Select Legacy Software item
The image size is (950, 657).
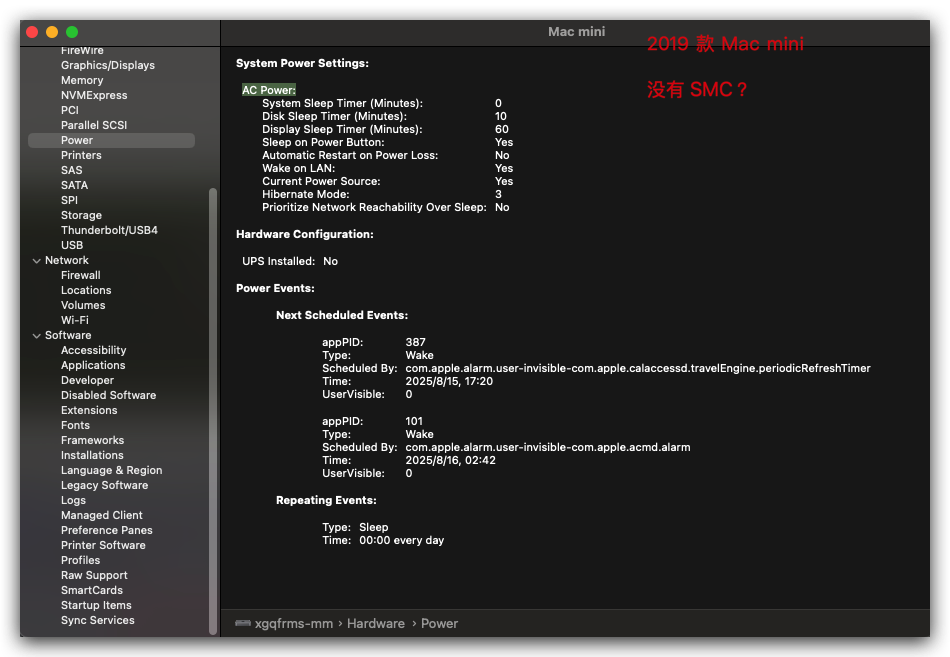tap(104, 485)
